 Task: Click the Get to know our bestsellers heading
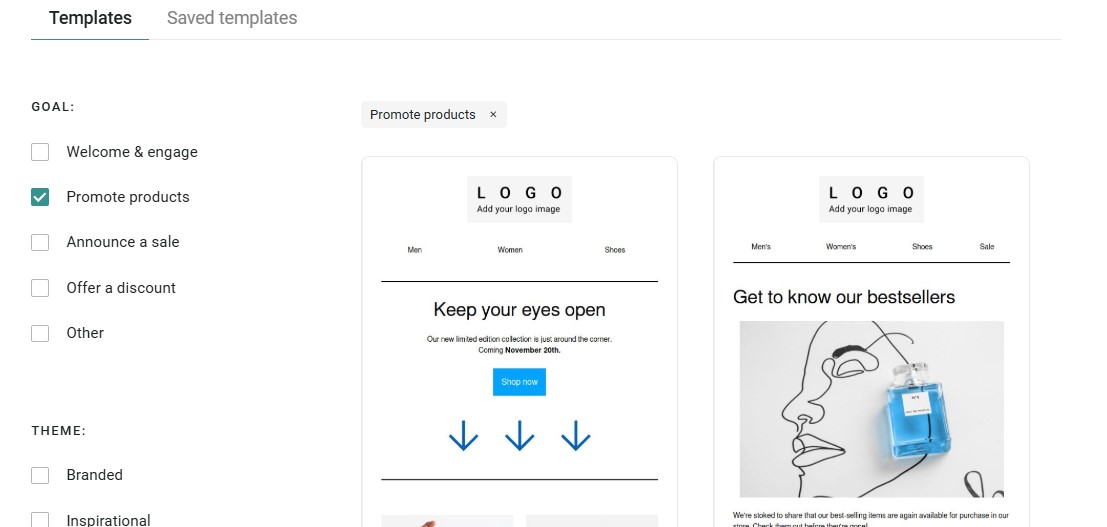coord(844,297)
